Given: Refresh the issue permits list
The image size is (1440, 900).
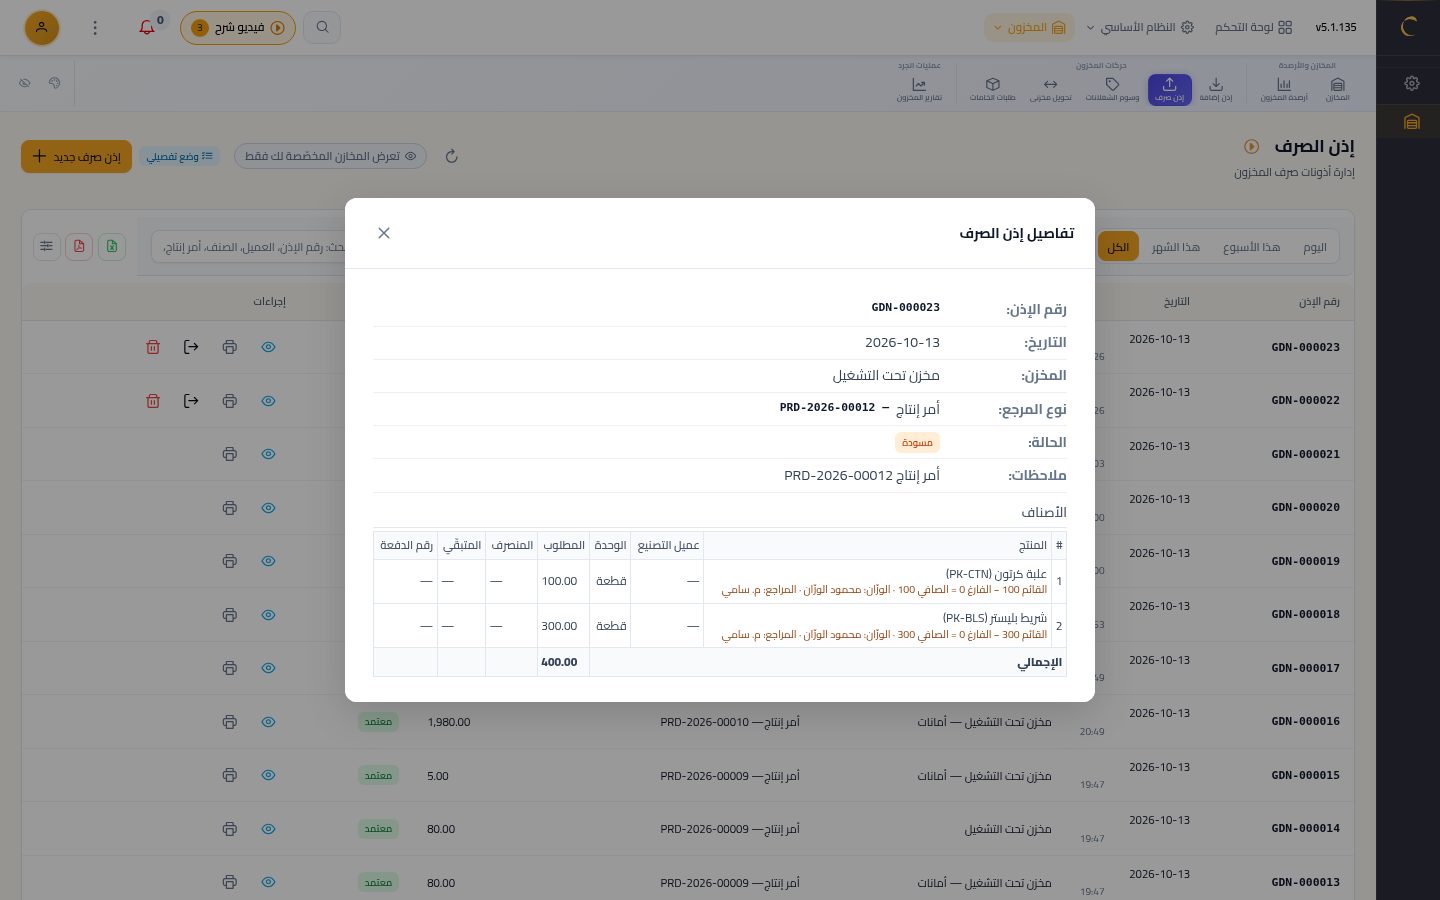Looking at the screenshot, I should pyautogui.click(x=451, y=156).
